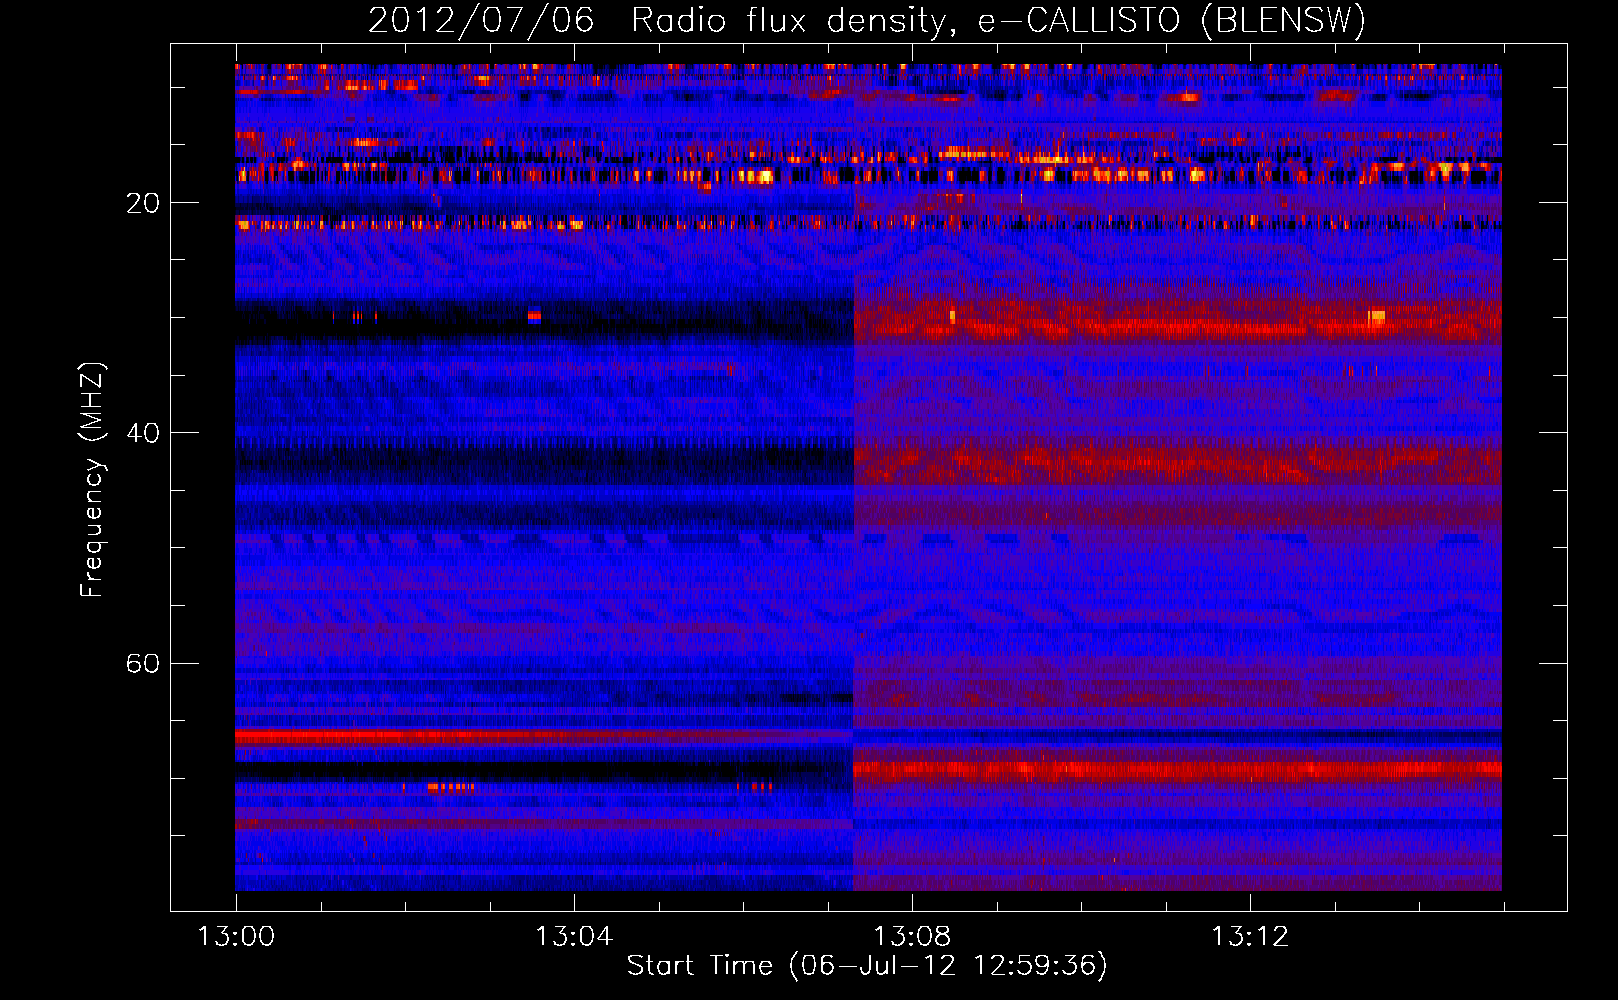Viewport: 1618px width, 1000px height.
Task: Click the '13:12' time tick label
Action: (x=1250, y=937)
